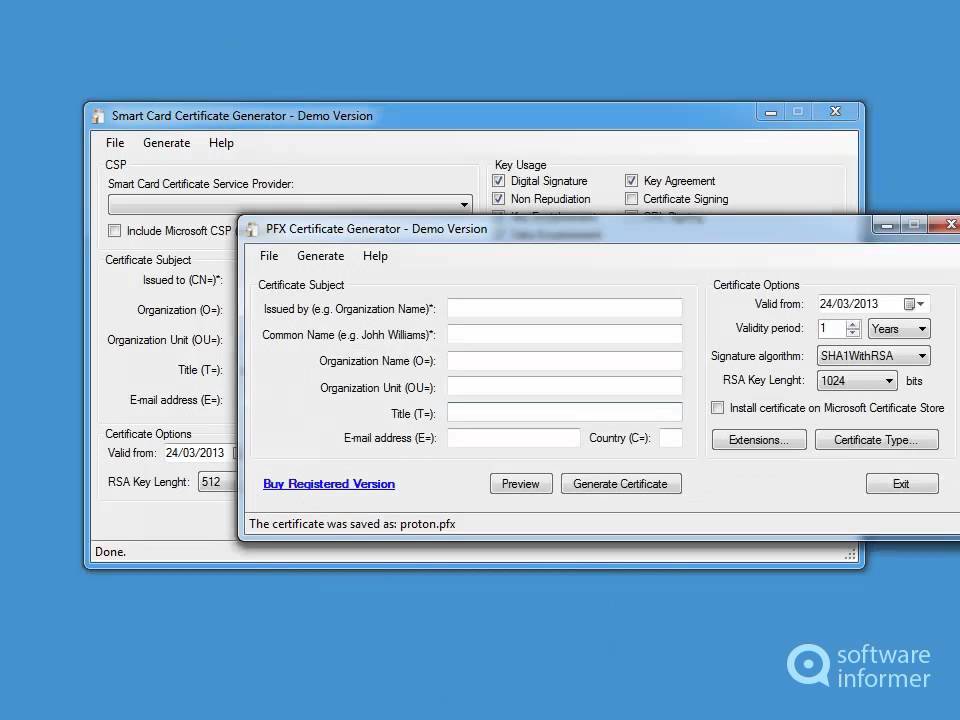Click the Validity period number field

click(832, 329)
